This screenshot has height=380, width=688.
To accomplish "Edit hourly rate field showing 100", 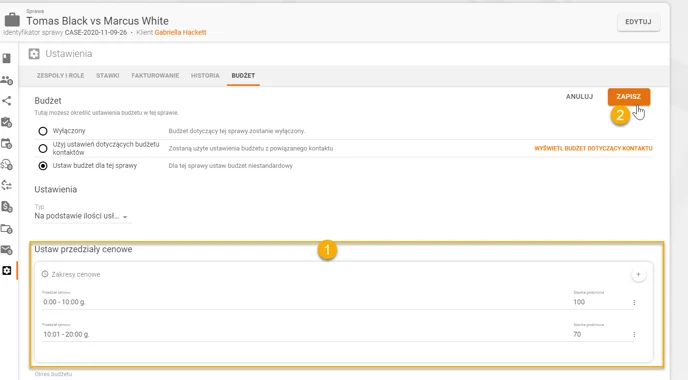I will pyautogui.click(x=600, y=302).
